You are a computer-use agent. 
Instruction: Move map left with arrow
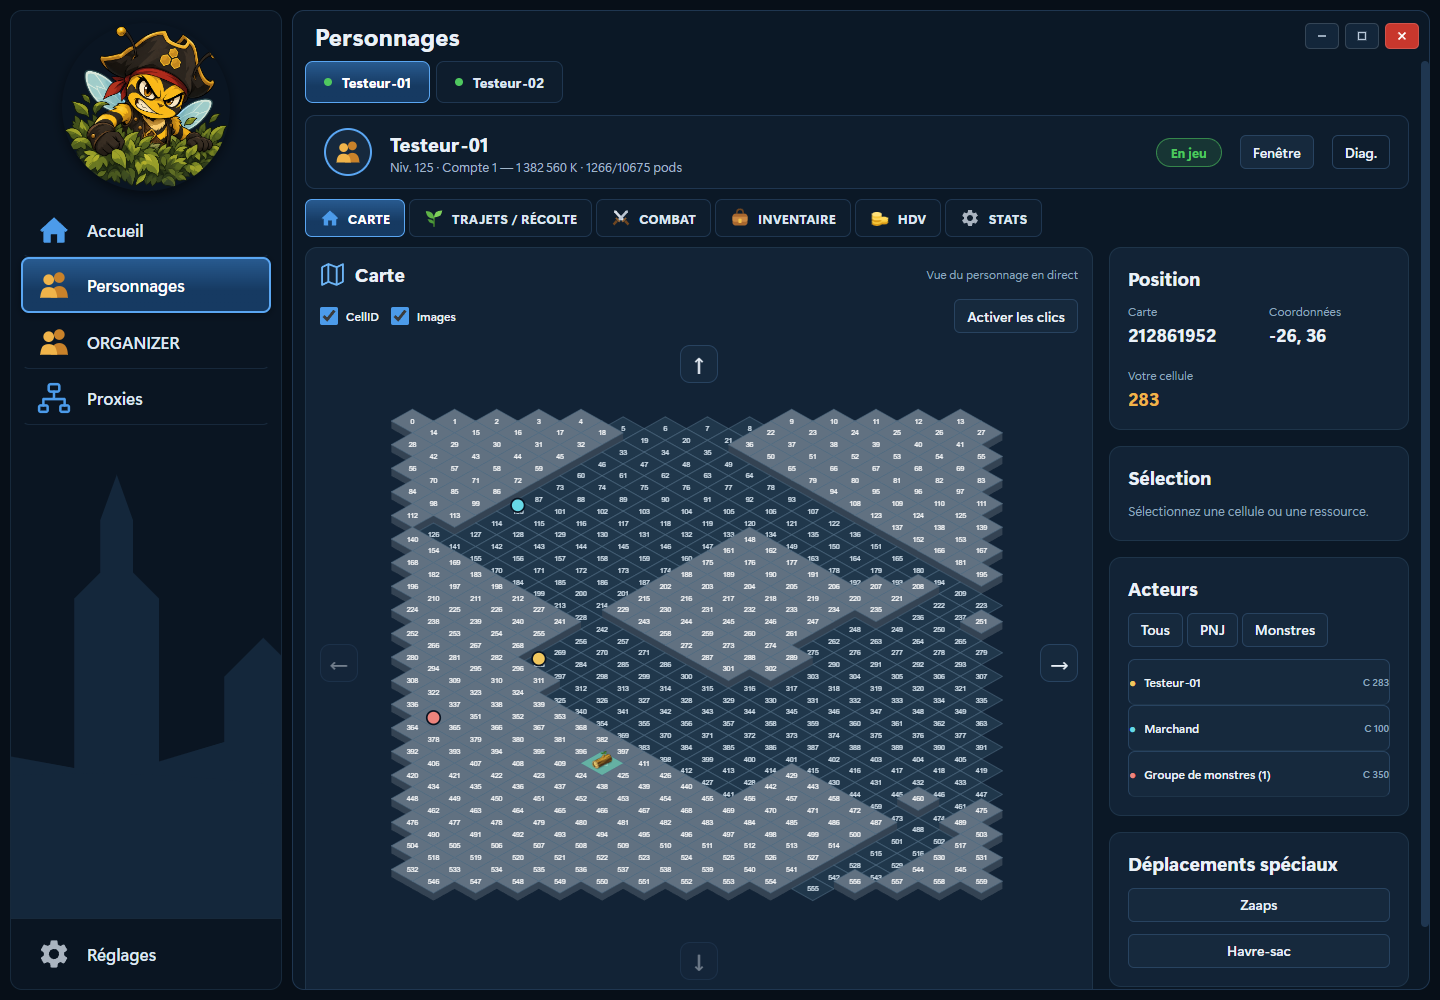[339, 665]
